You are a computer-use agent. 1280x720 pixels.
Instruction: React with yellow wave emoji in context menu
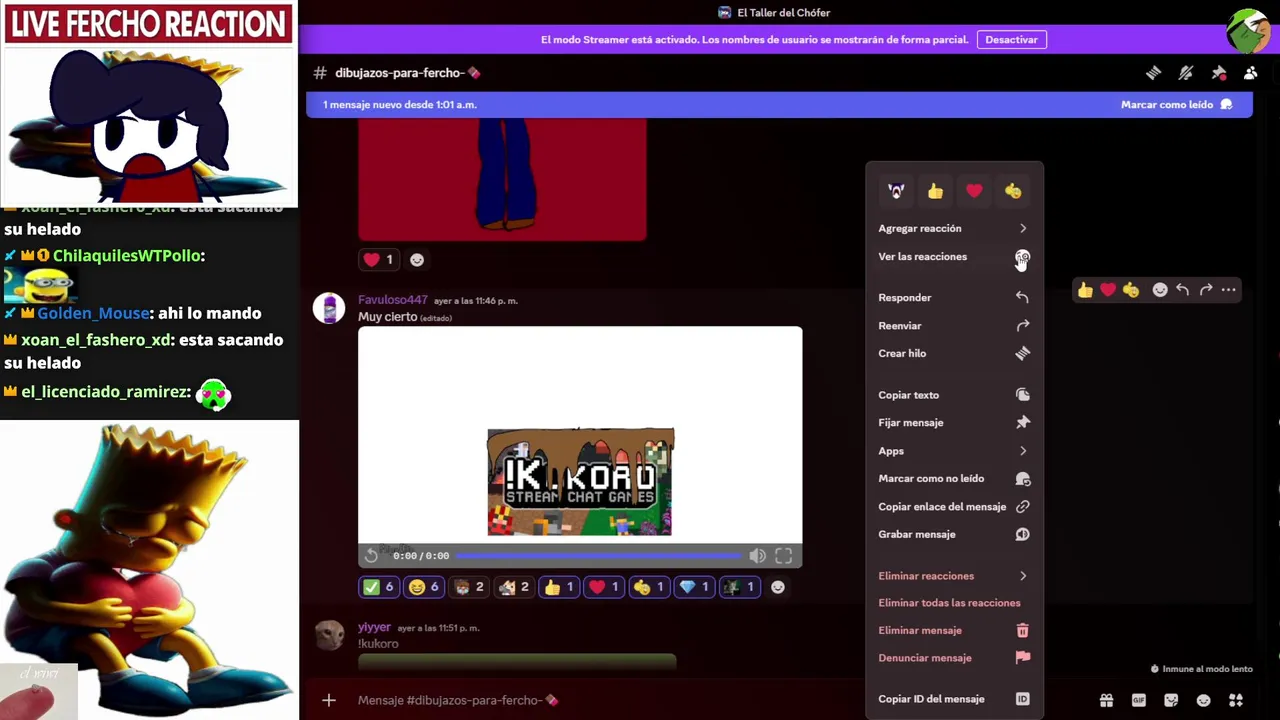(x=1013, y=191)
